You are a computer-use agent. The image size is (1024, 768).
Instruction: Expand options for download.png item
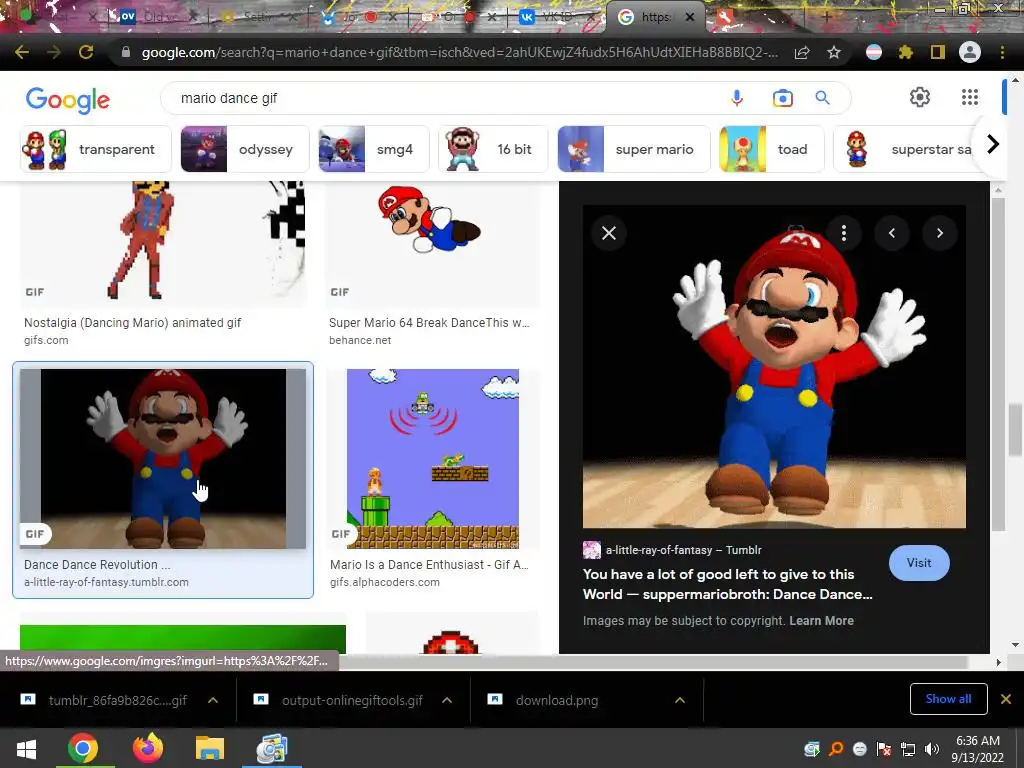(x=680, y=700)
